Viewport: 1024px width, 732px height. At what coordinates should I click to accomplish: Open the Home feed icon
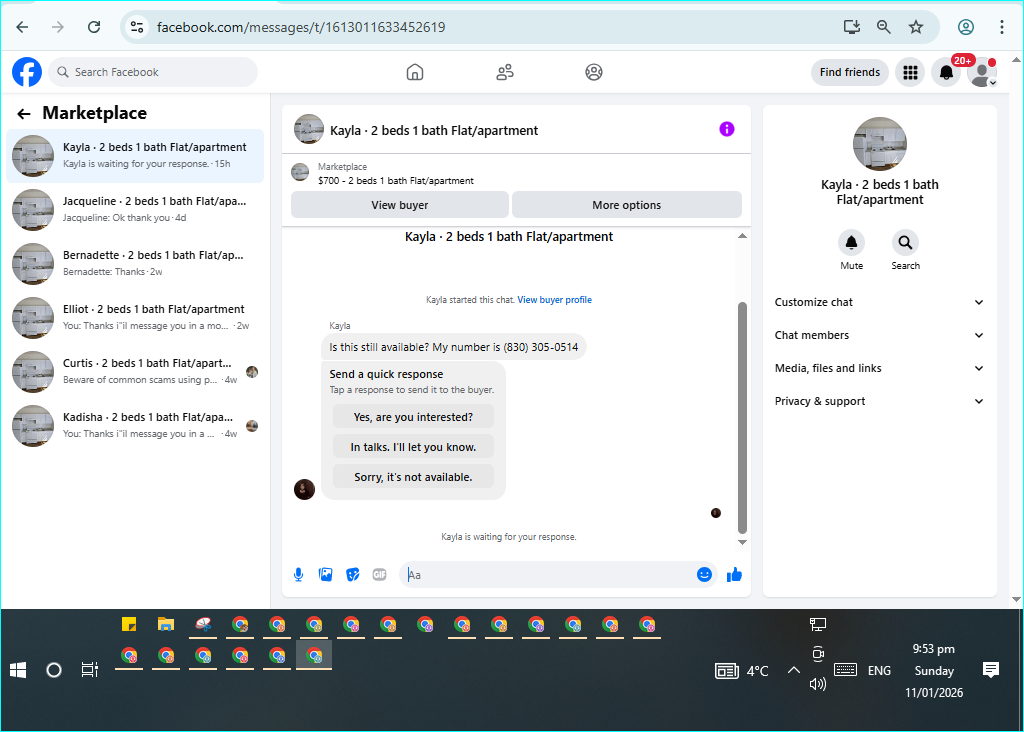[415, 72]
